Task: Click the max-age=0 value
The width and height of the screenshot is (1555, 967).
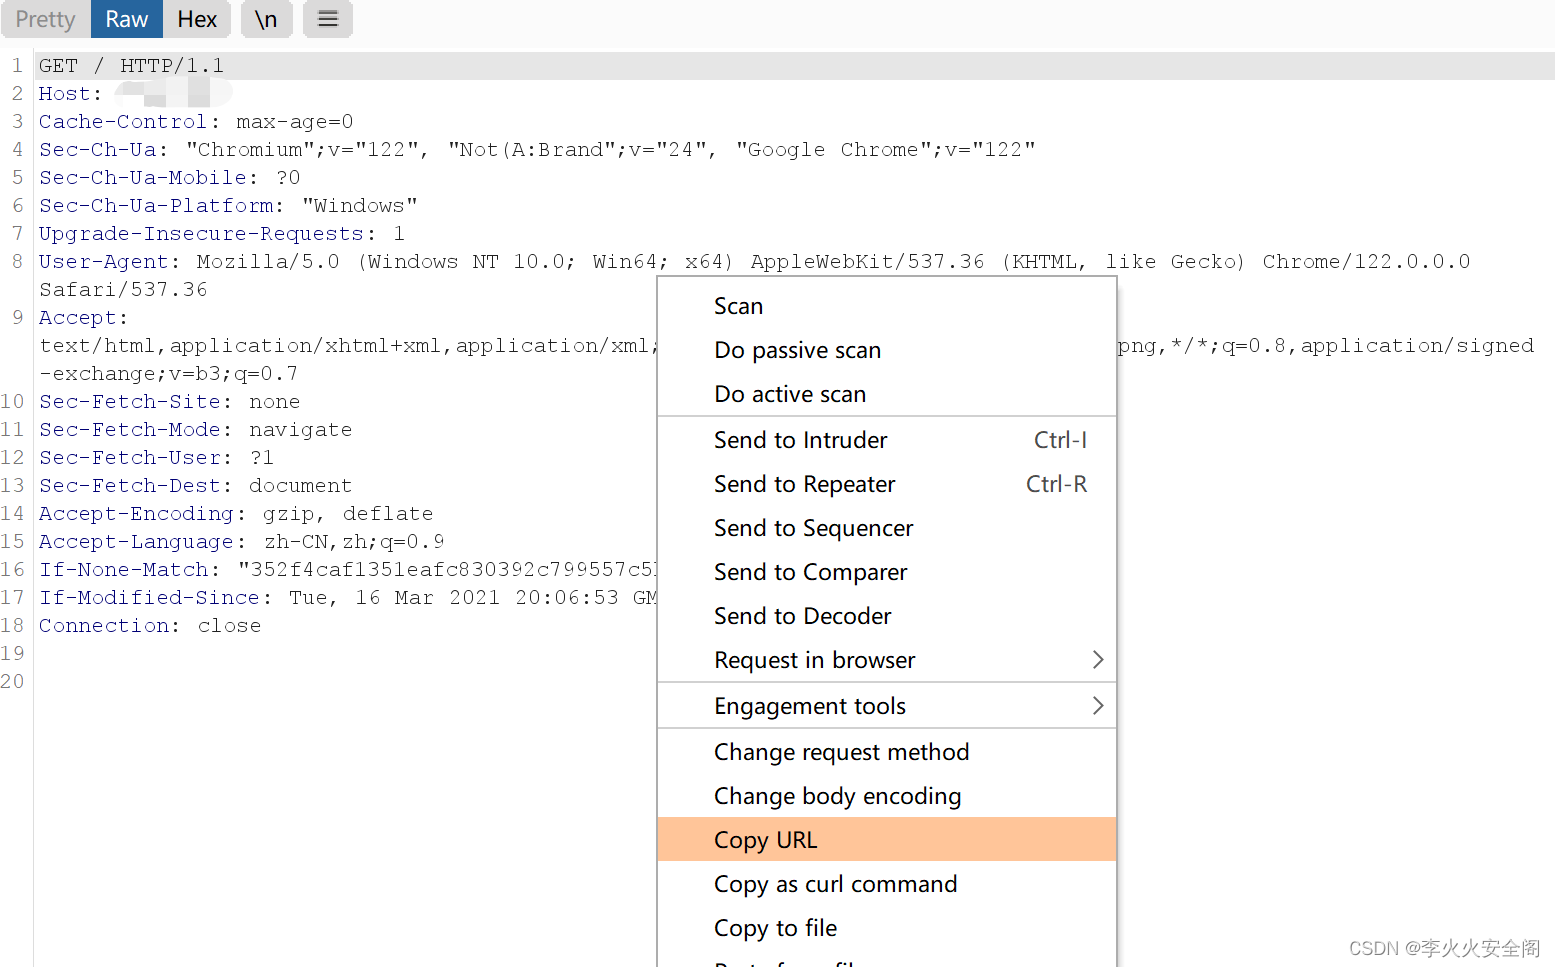Action: pyautogui.click(x=295, y=122)
